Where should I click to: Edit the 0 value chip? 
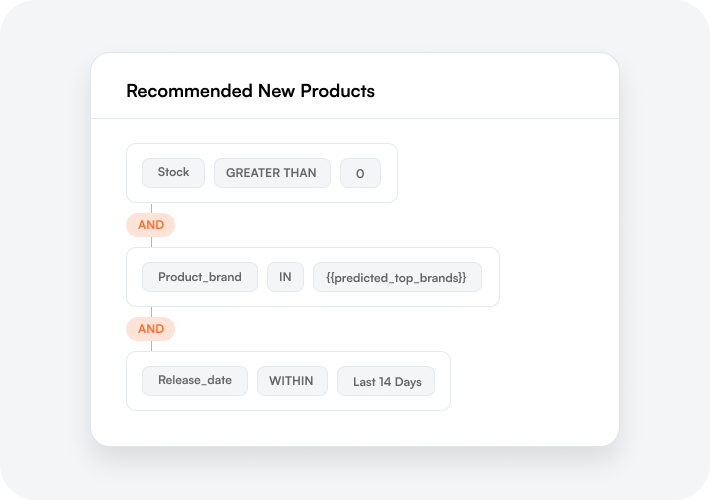(360, 173)
